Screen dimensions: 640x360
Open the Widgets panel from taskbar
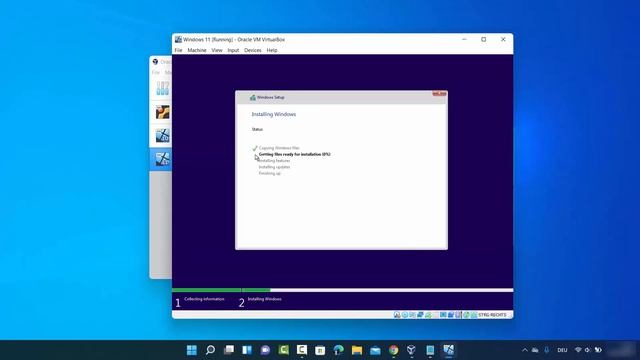pyautogui.click(x=247, y=350)
